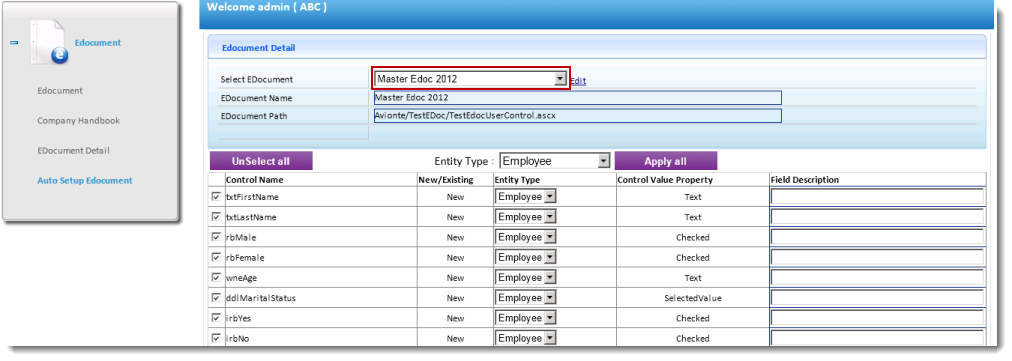Collapse the Edocument menu section
Screen dimensions: 1012x361
coord(14,43)
